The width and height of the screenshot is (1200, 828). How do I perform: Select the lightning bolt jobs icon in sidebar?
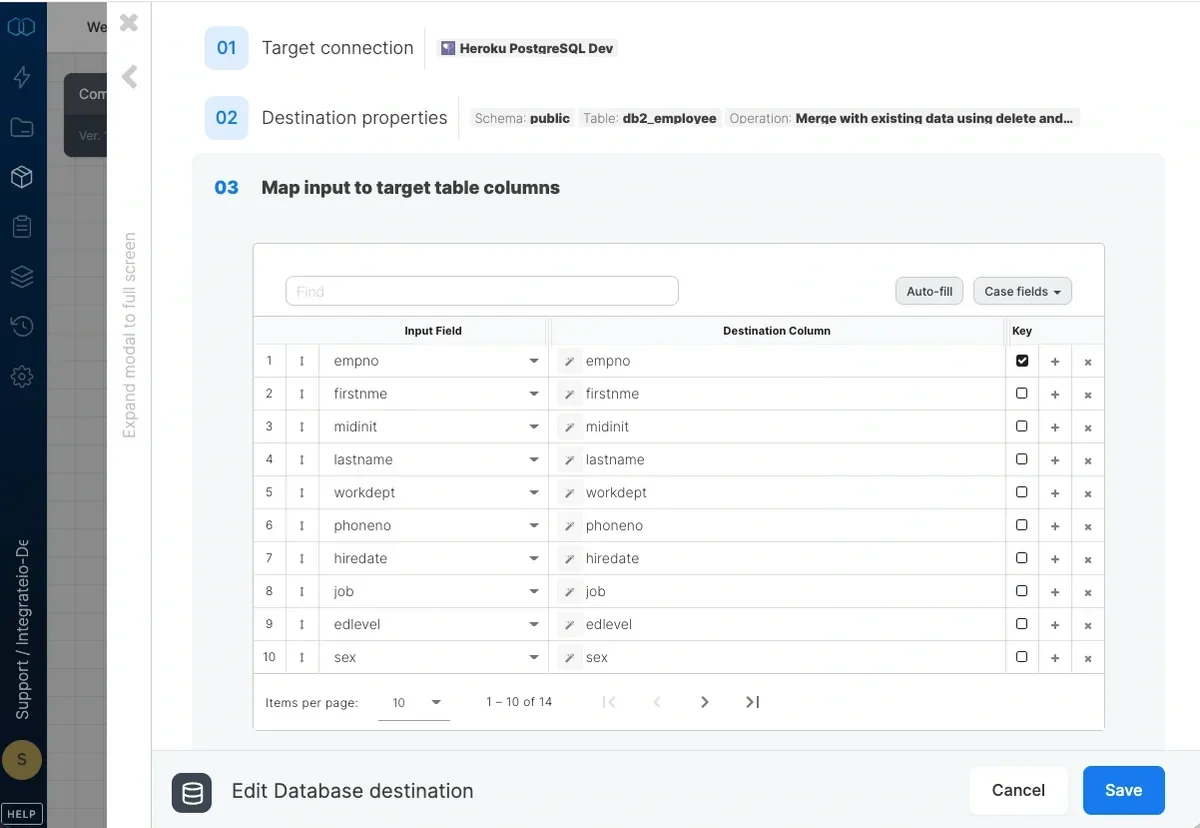(22, 77)
